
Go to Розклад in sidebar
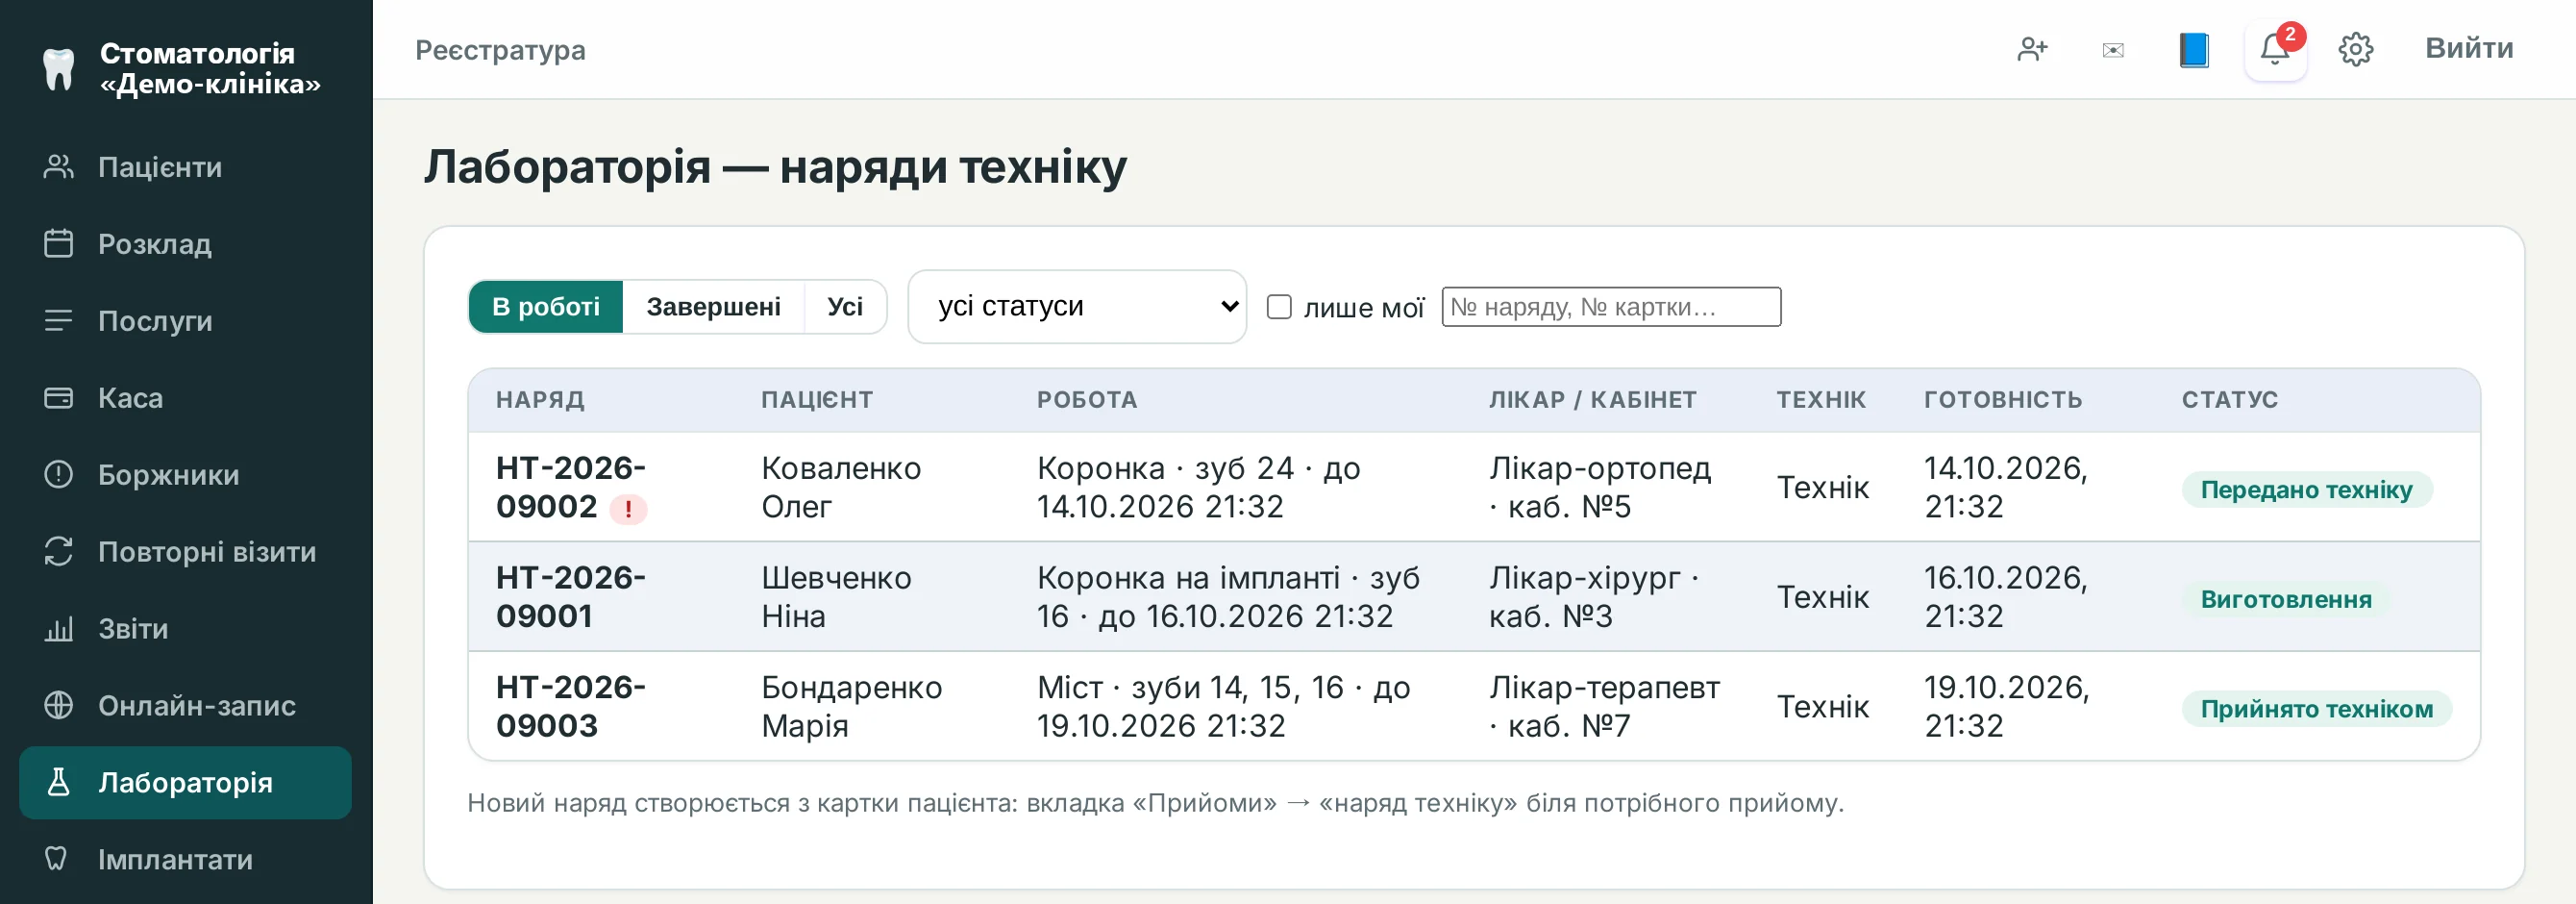tap(185, 244)
